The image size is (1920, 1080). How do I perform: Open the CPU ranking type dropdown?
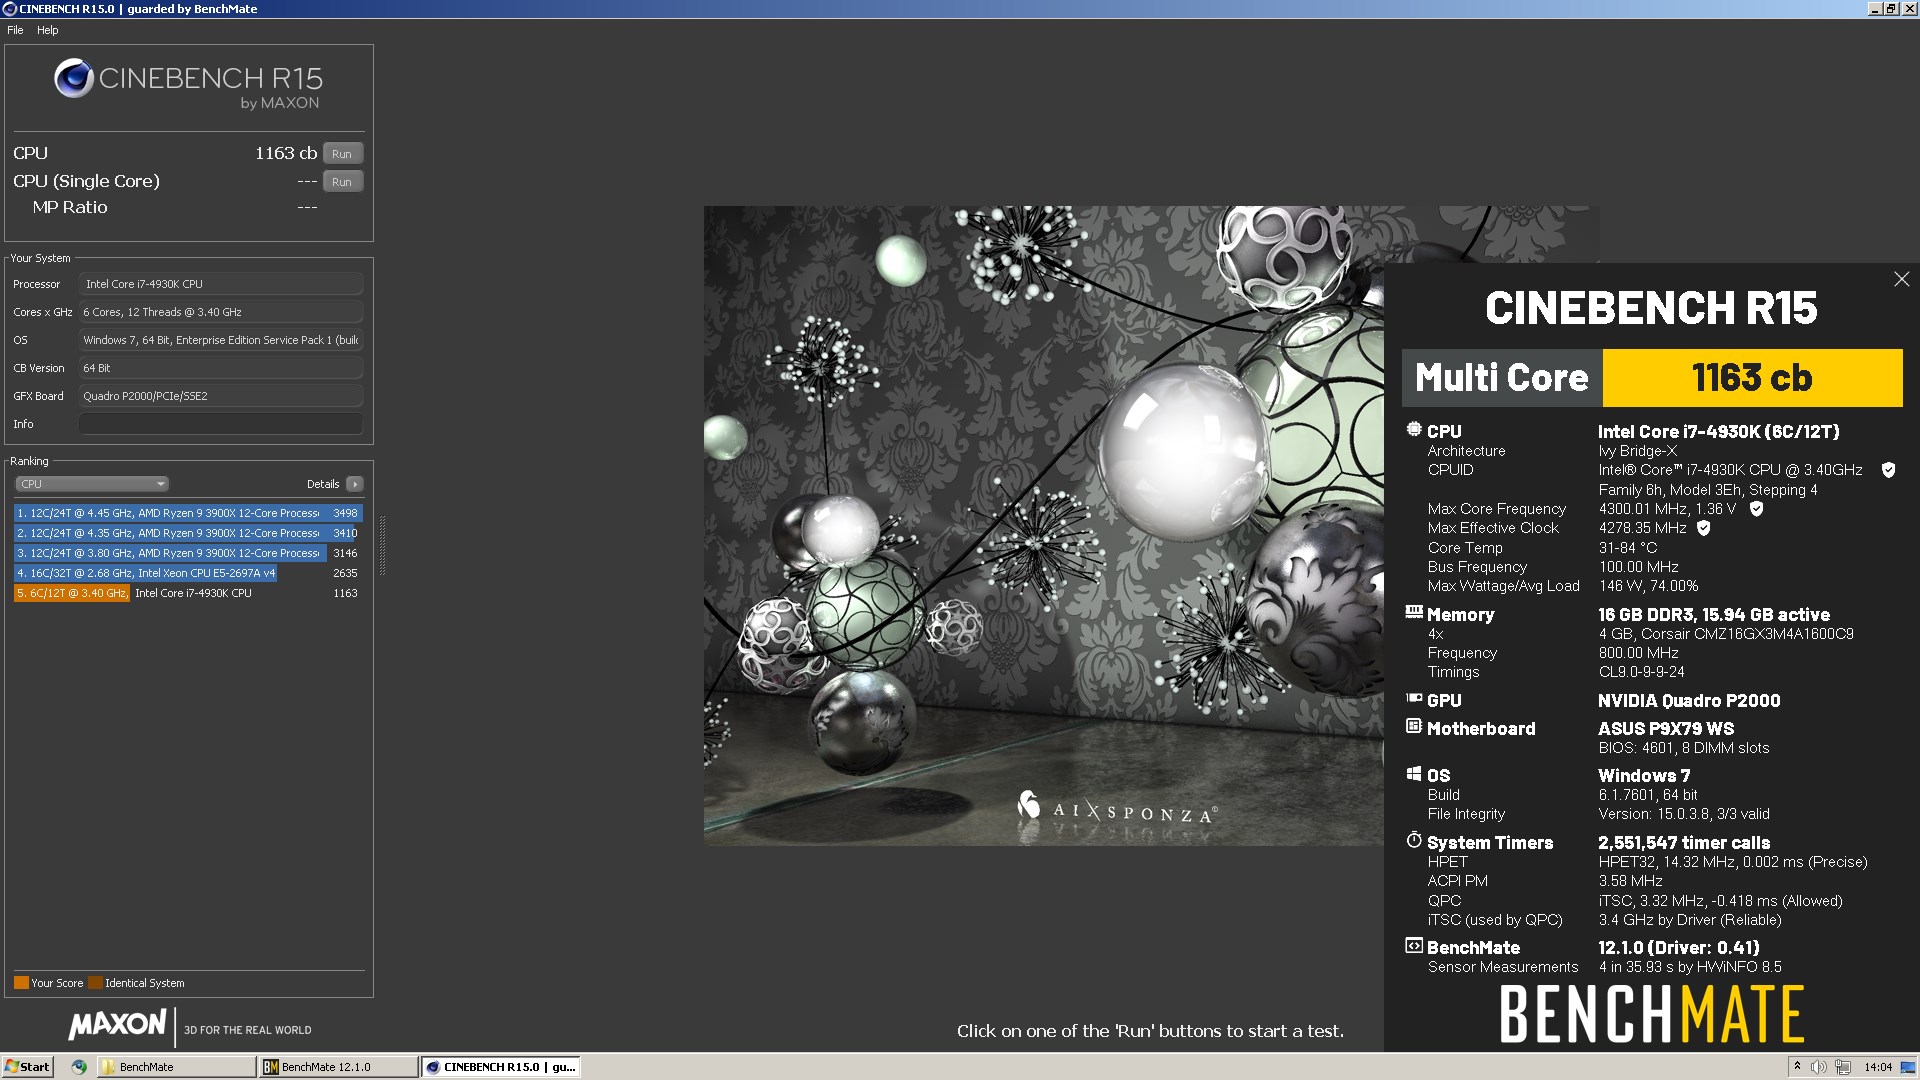point(91,484)
